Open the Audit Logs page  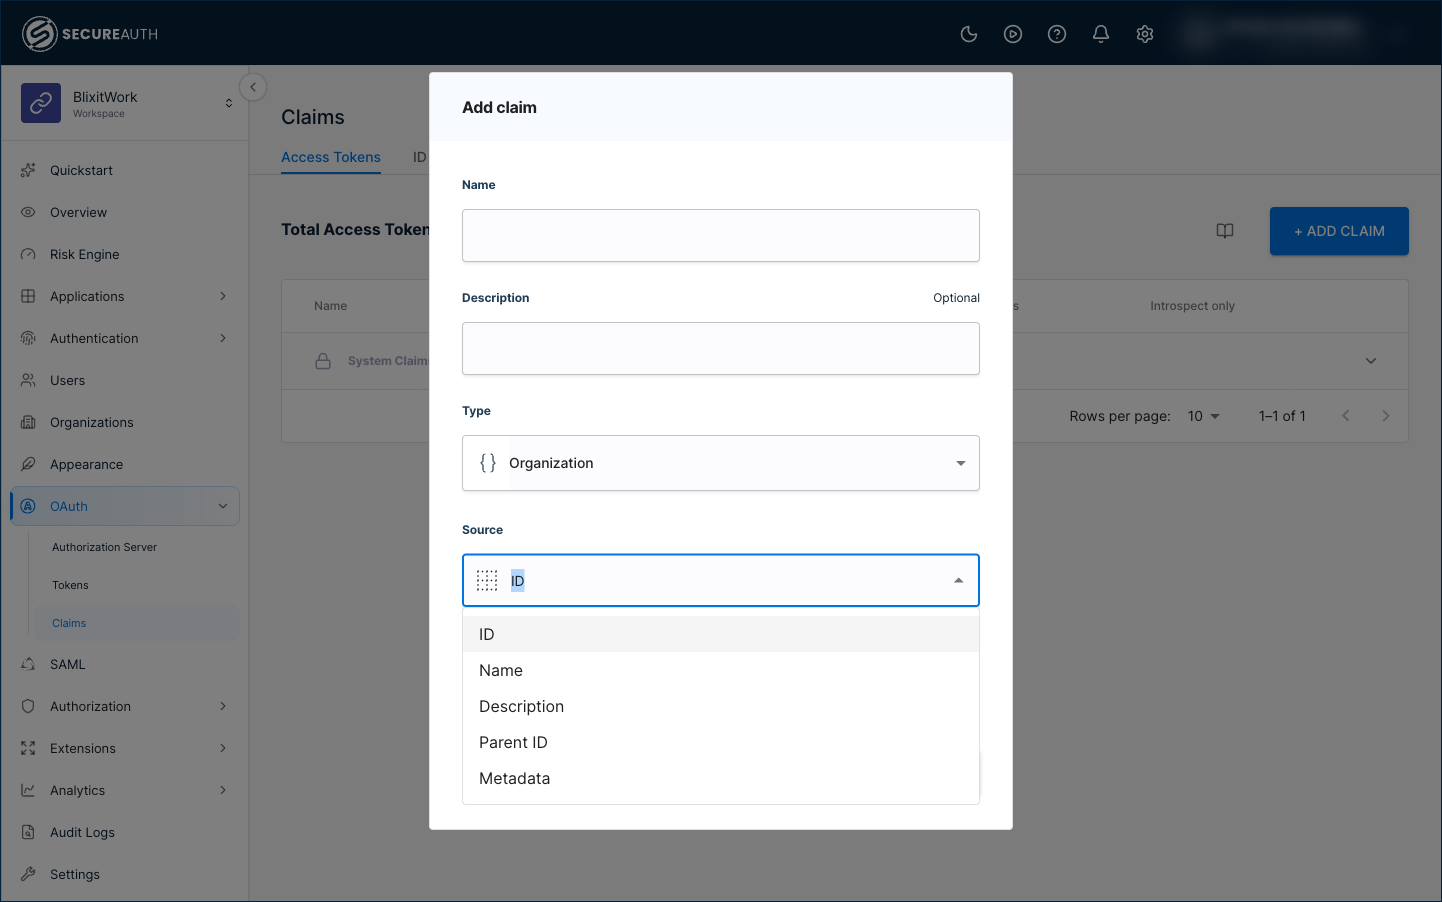[x=82, y=832]
